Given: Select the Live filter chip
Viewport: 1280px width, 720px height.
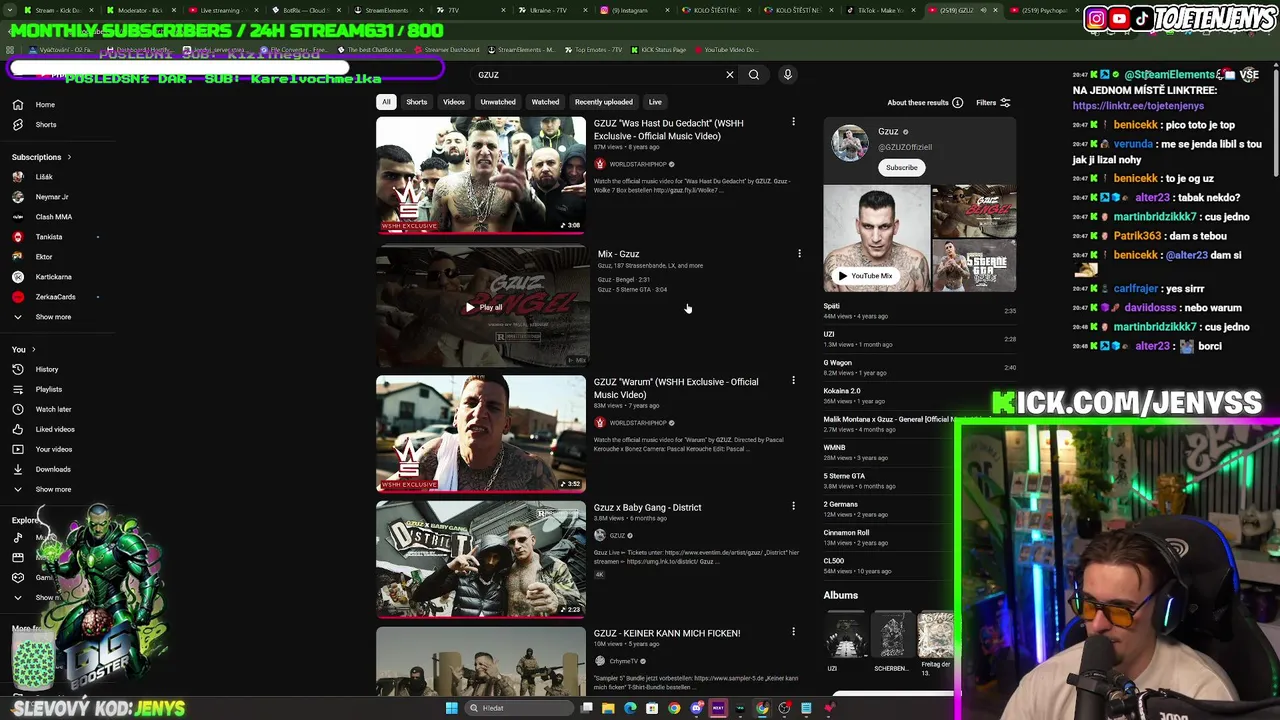Looking at the screenshot, I should [x=655, y=102].
